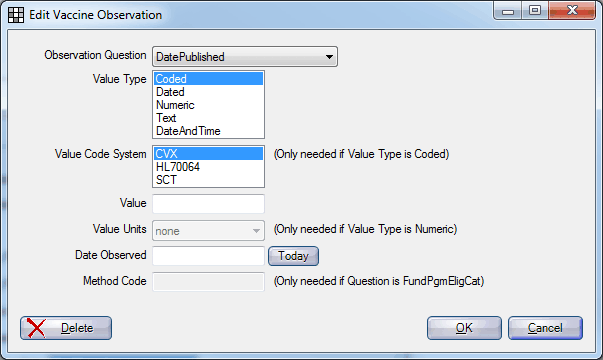
Task: Select CVX code system
Action: point(208,154)
